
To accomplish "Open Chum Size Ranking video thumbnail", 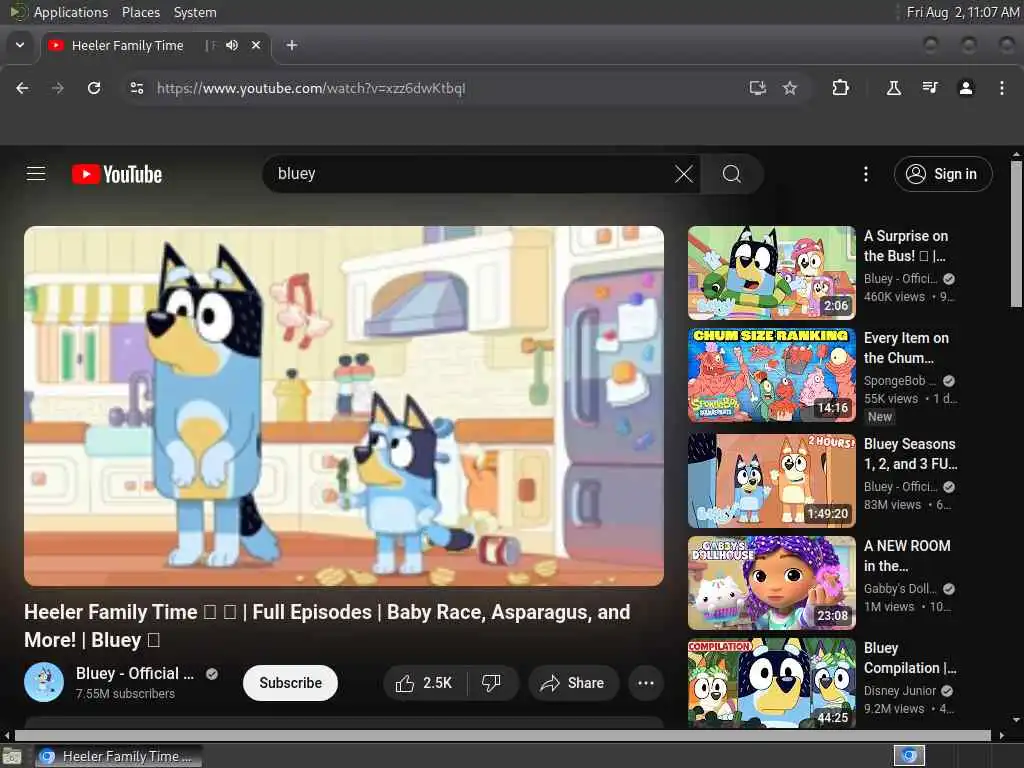I will (771, 375).
